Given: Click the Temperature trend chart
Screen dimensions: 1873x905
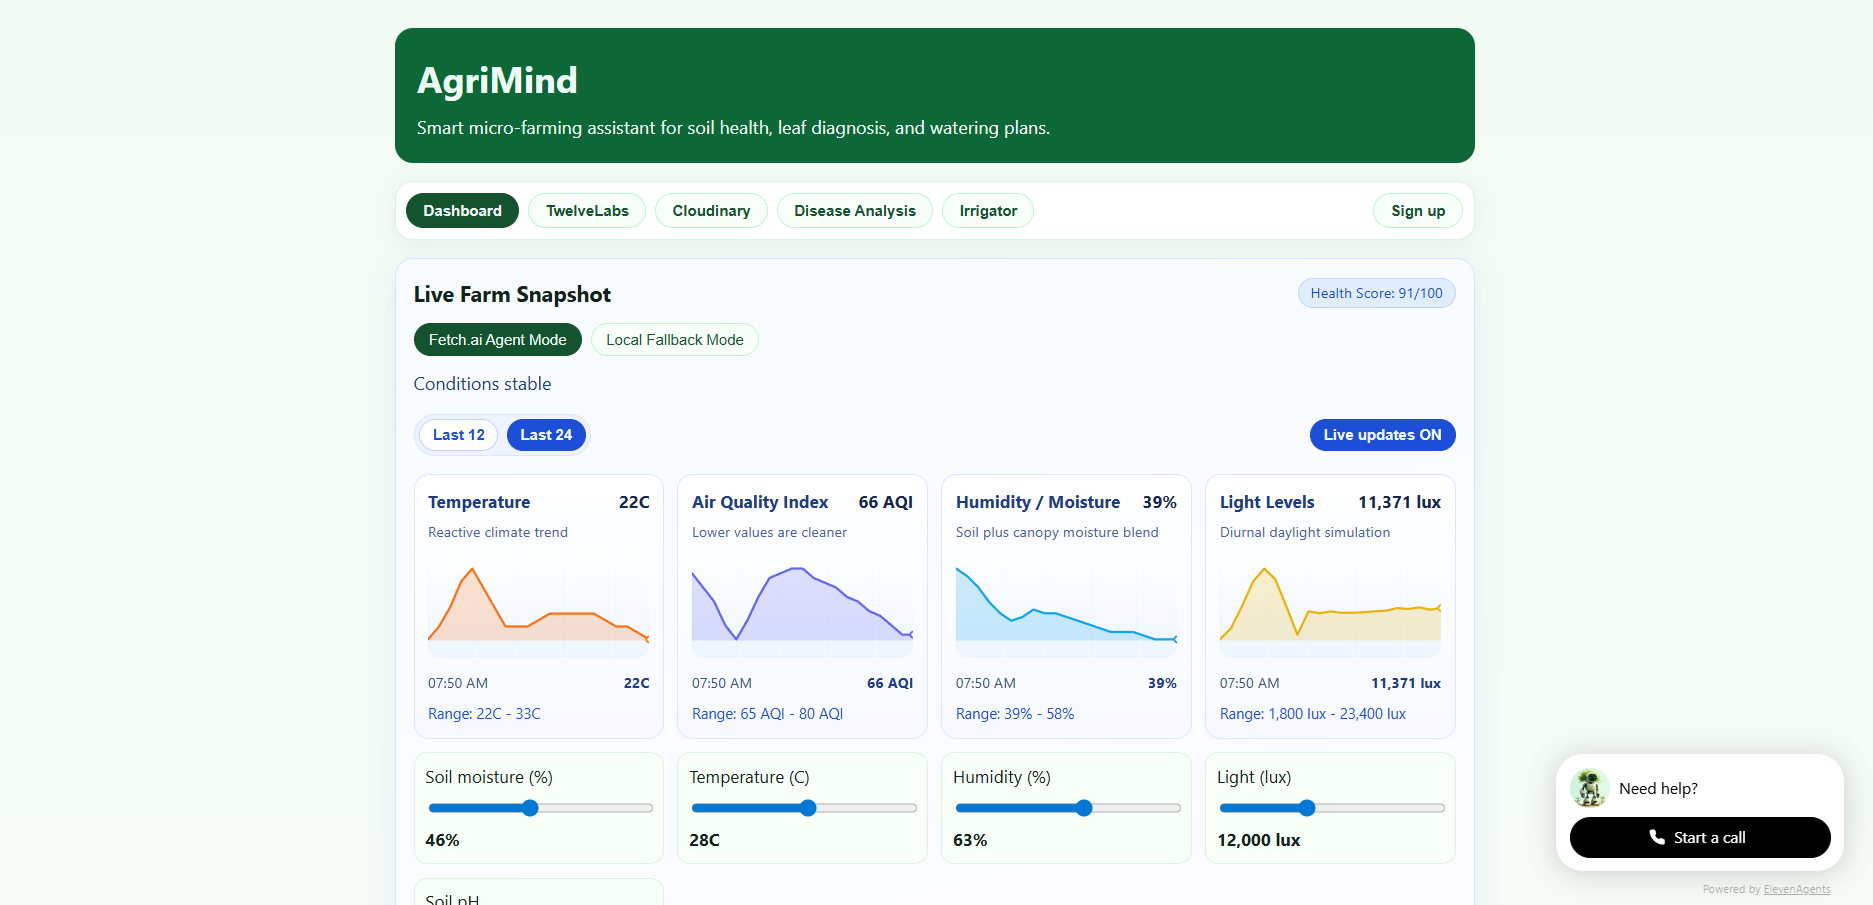Looking at the screenshot, I should [x=539, y=603].
